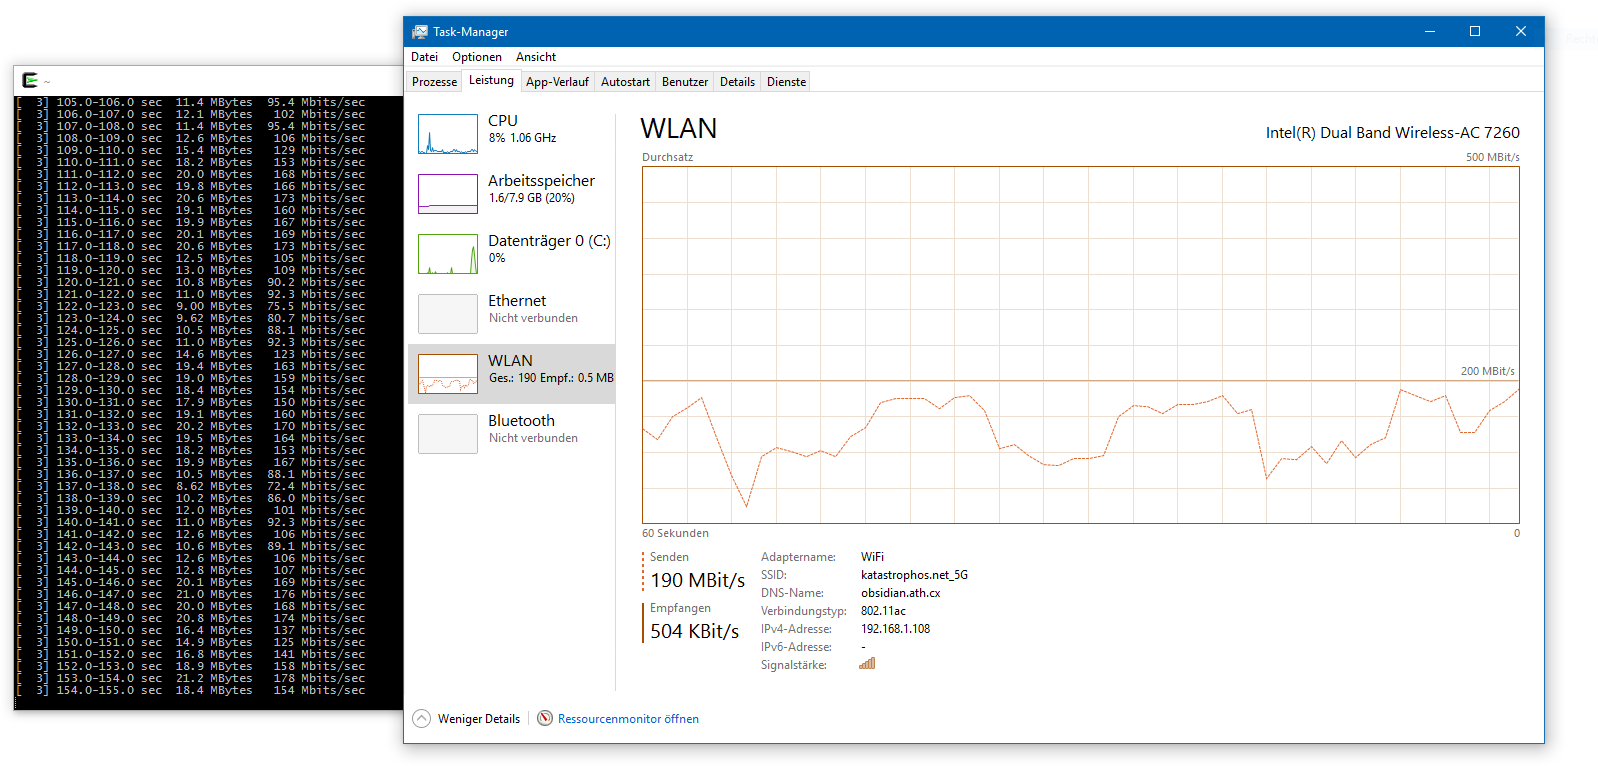The width and height of the screenshot is (1598, 766).
Task: Maximize the Task-Manager window
Action: [1475, 32]
